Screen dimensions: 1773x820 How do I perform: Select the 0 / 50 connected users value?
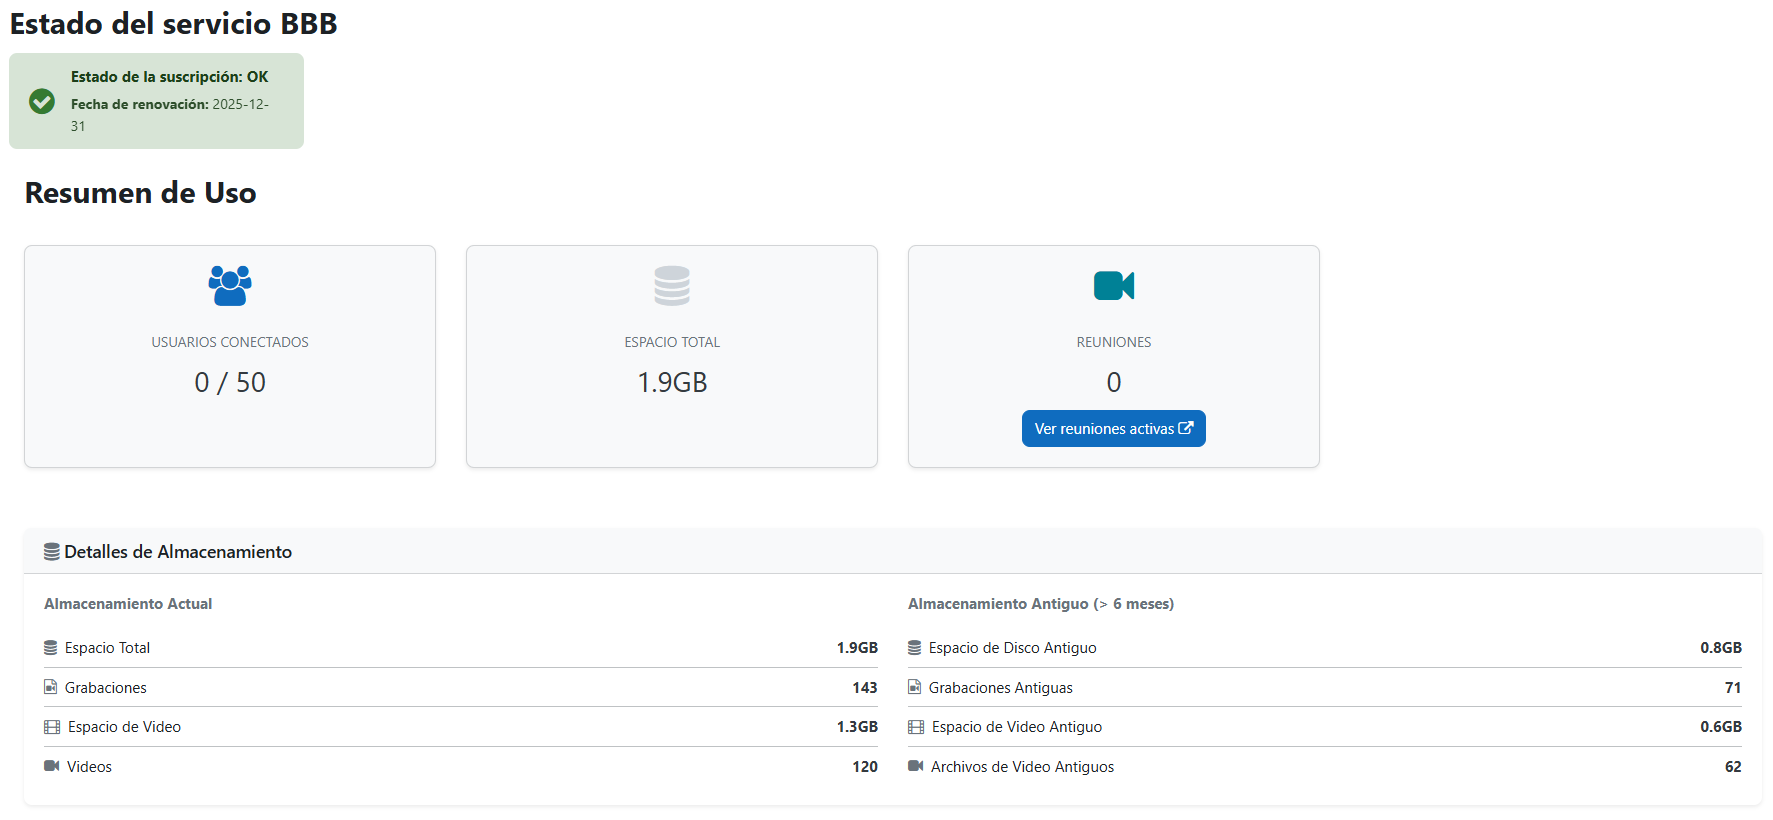click(x=230, y=382)
